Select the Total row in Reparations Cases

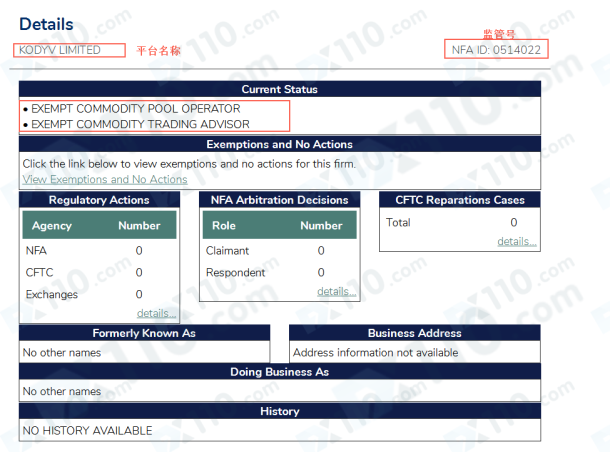tap(460, 222)
